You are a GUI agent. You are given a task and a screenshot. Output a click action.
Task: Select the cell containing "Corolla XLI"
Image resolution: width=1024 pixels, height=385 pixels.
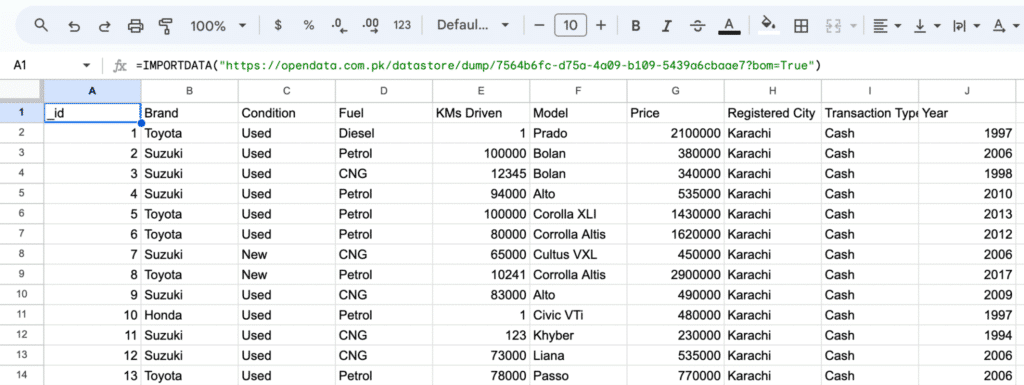(579, 214)
